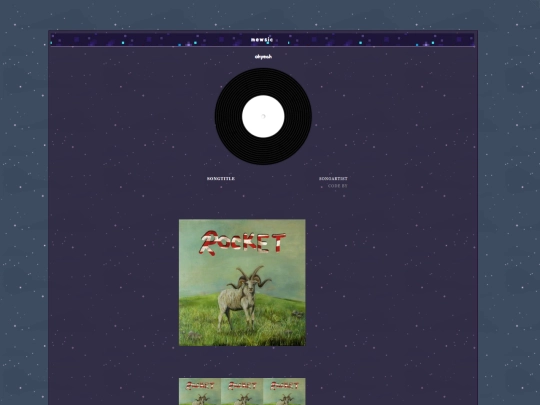
Task: Open the "CODE BY" credit link
Action: point(338,186)
